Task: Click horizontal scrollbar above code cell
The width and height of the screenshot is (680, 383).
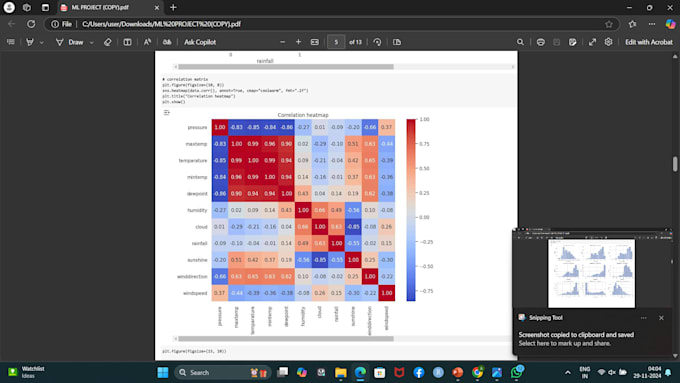Action: [x=286, y=67]
